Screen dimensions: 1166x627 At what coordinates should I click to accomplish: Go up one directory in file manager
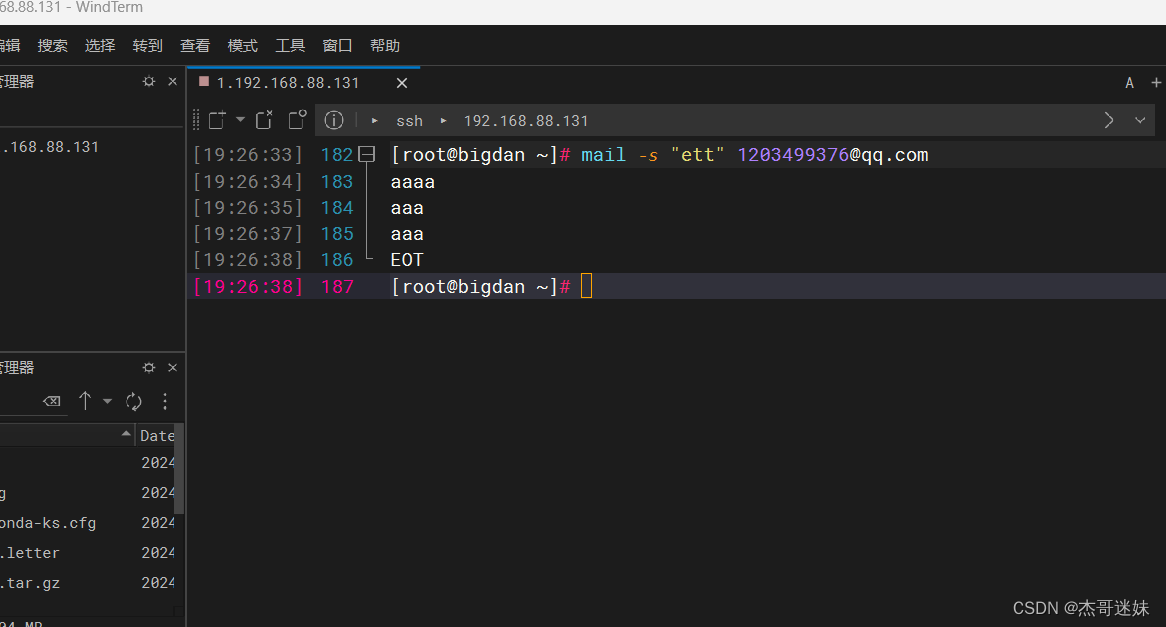point(85,400)
